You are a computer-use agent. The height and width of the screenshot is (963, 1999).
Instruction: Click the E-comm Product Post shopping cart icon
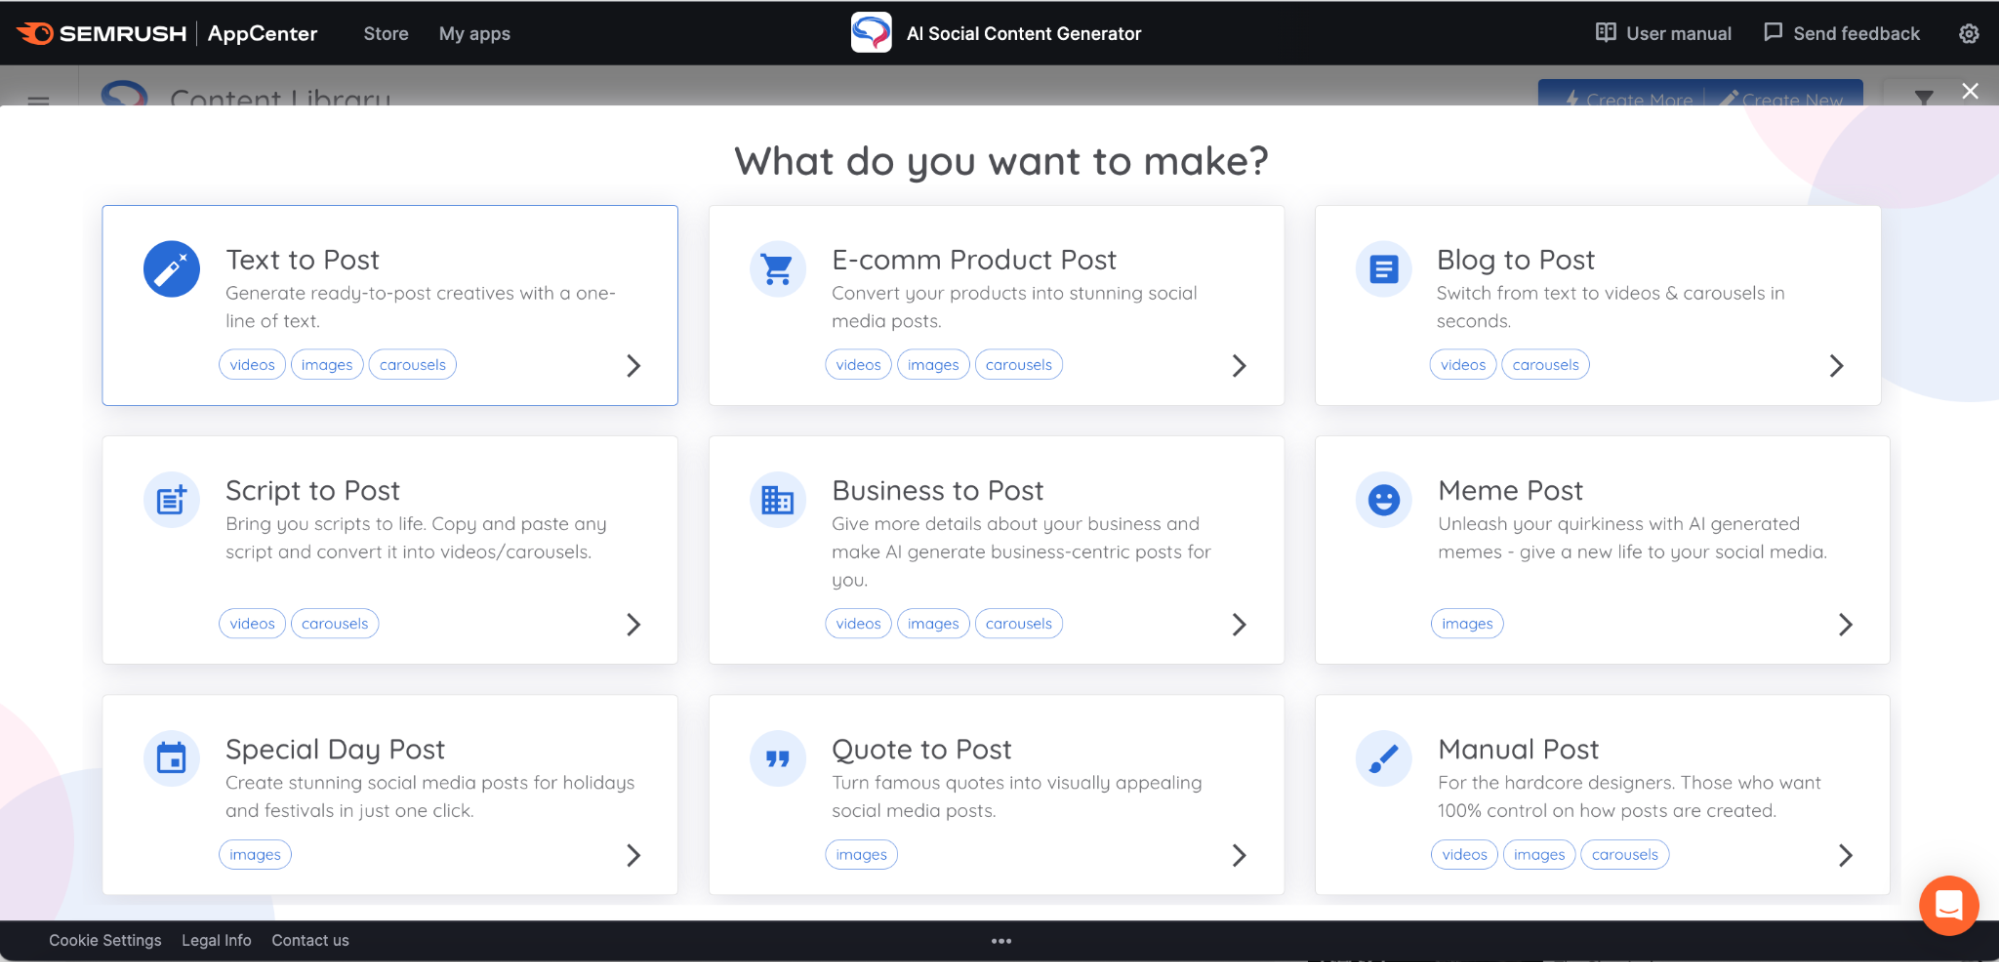[x=777, y=269]
